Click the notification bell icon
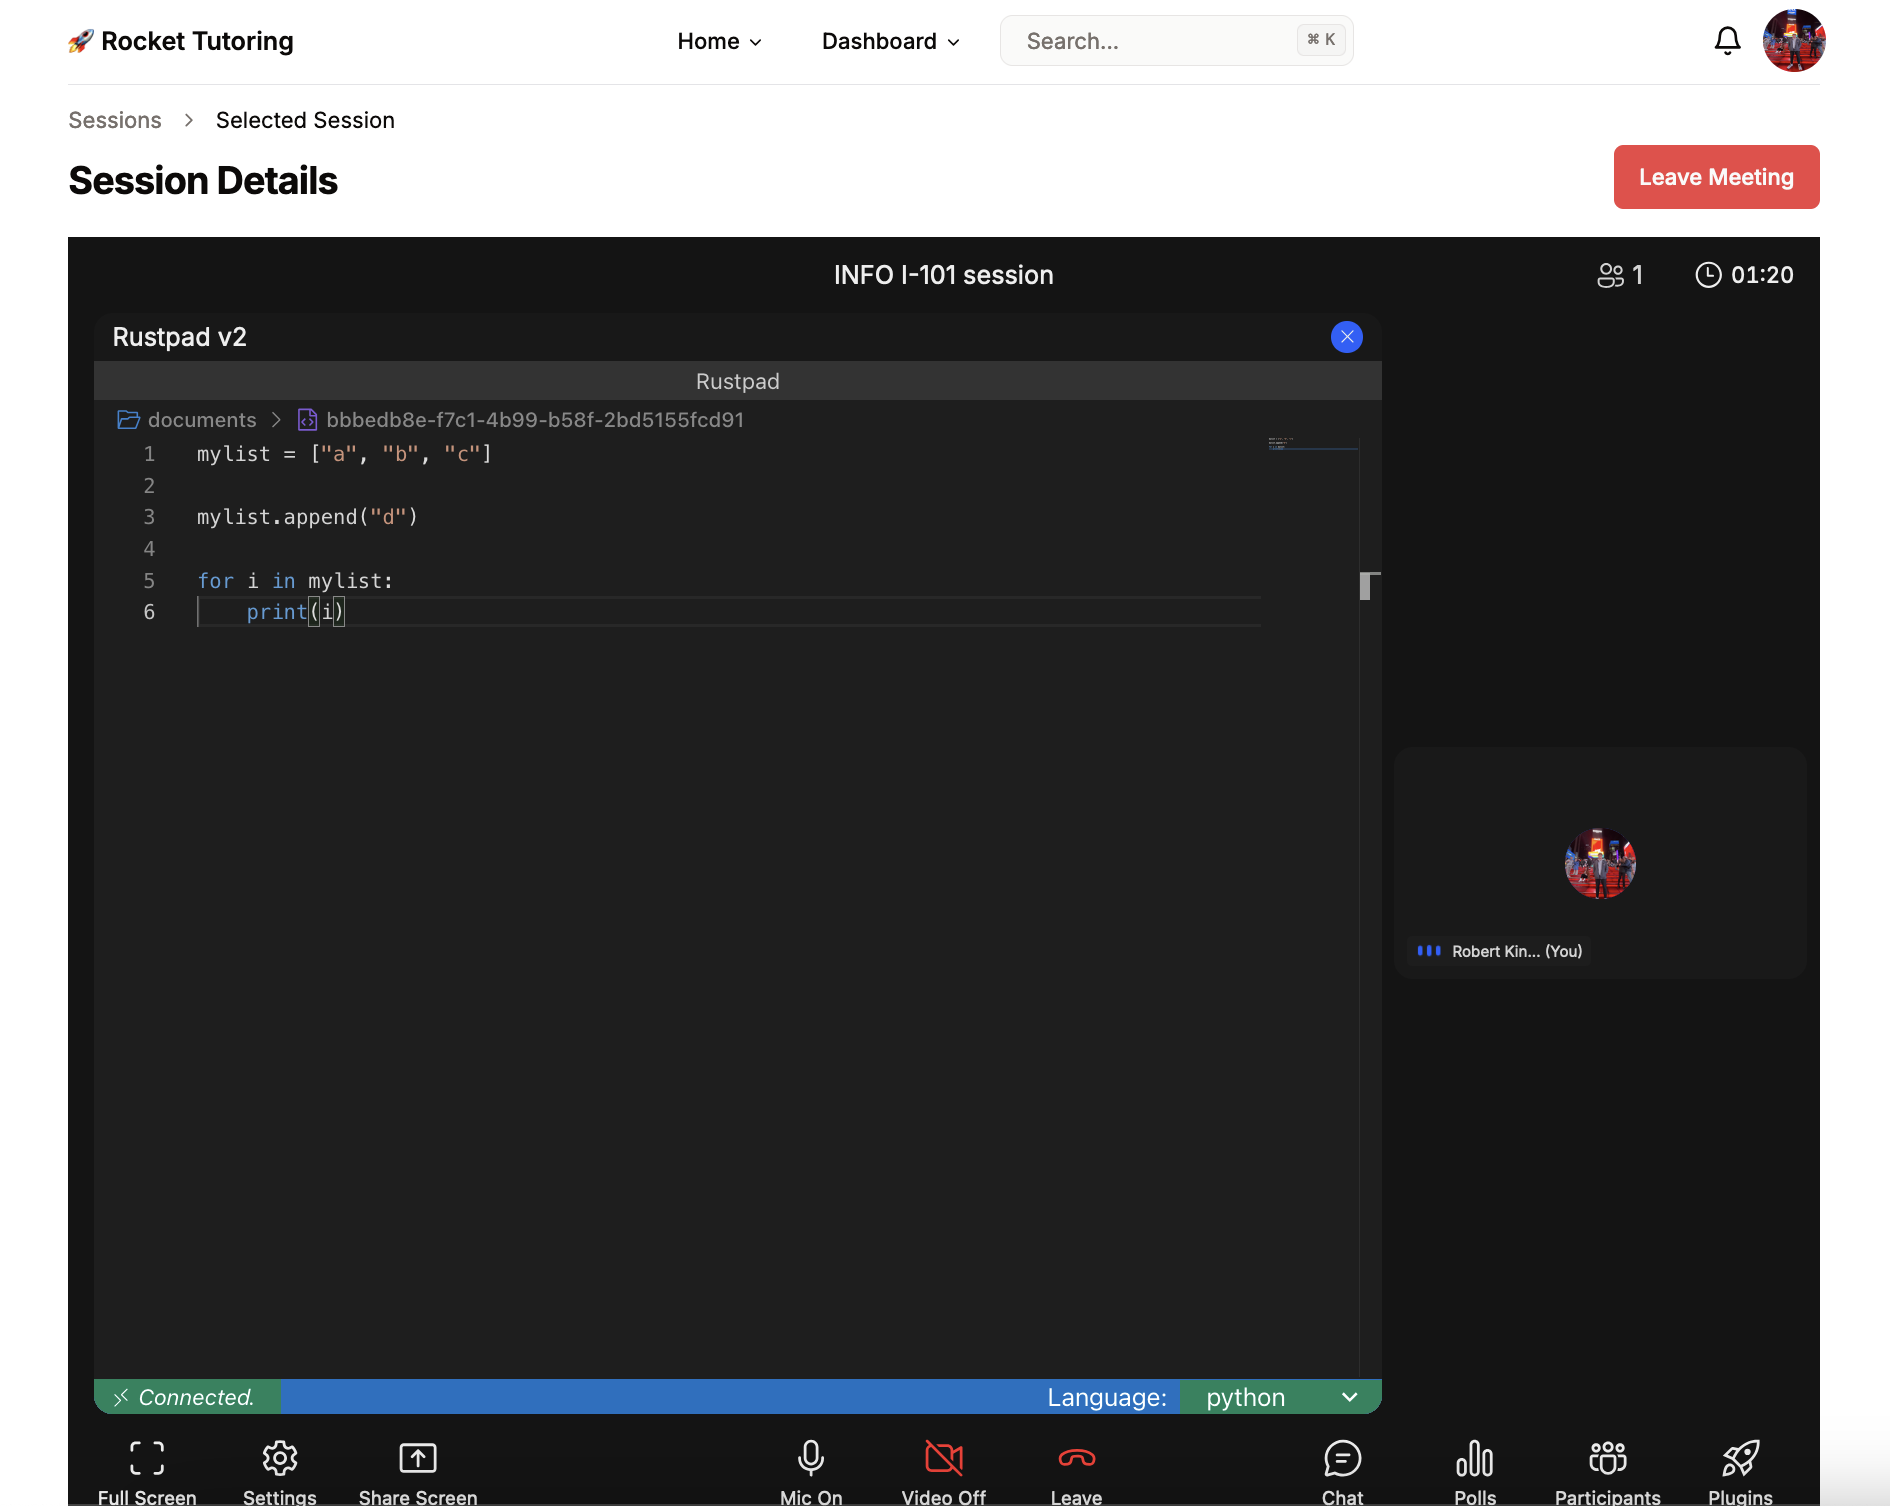1890x1506 pixels. (x=1727, y=40)
